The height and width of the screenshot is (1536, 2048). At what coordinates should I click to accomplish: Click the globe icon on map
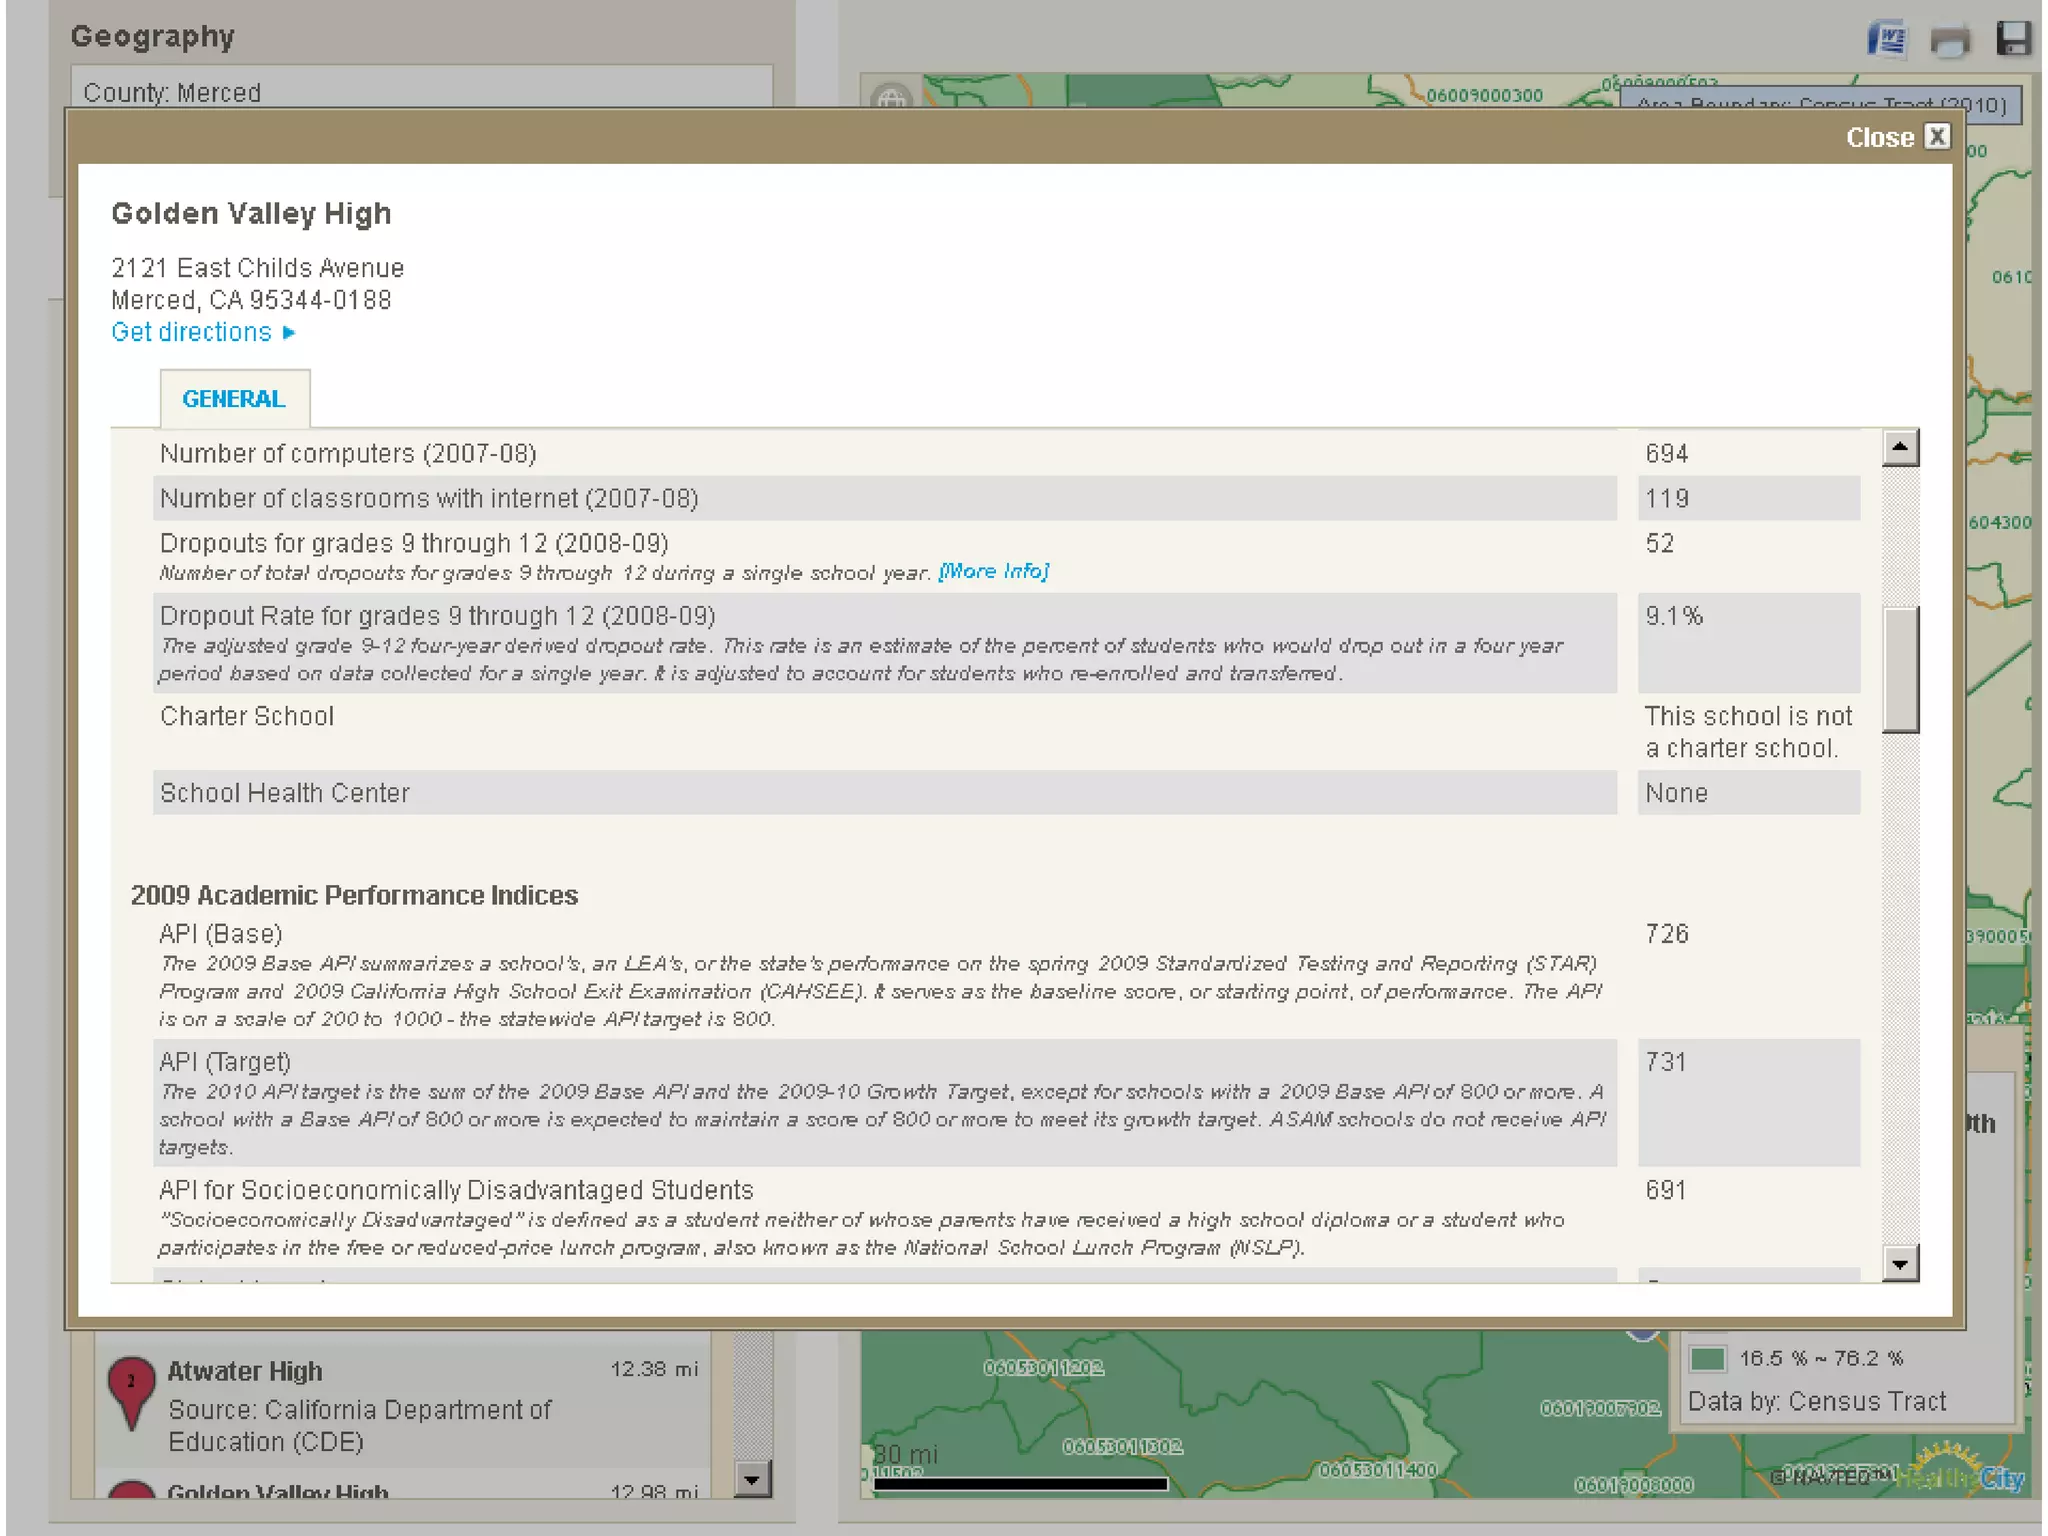pos(890,98)
